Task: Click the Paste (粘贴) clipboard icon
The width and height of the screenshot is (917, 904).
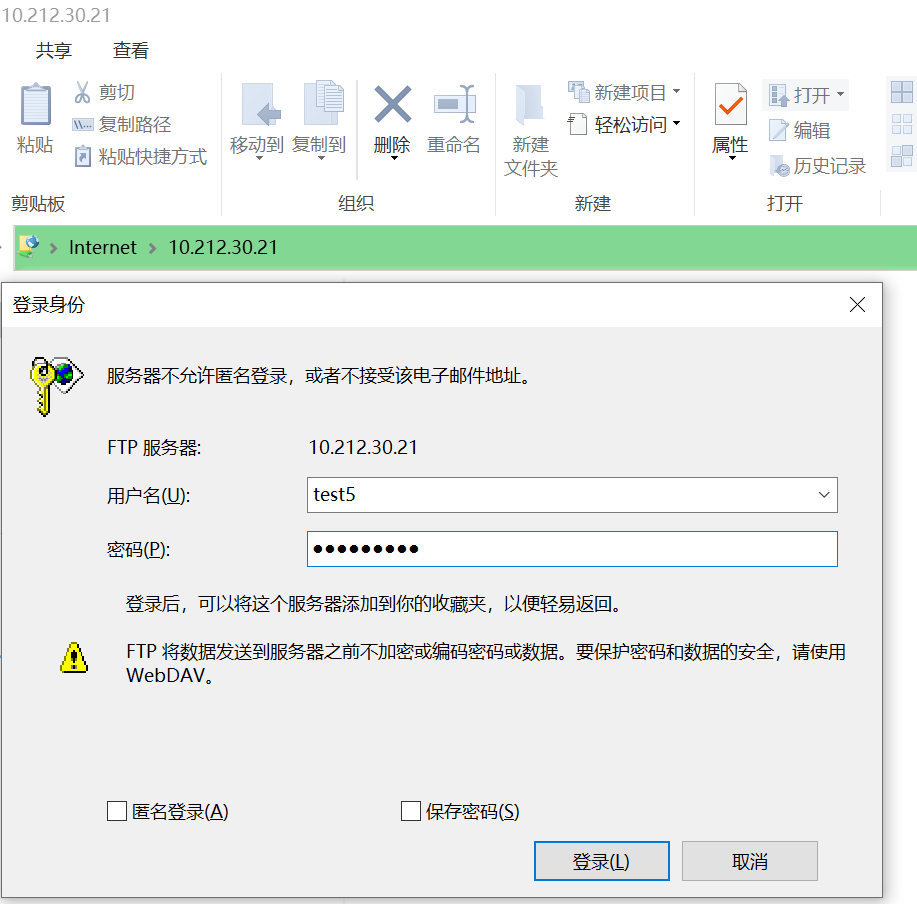Action: coord(35,104)
